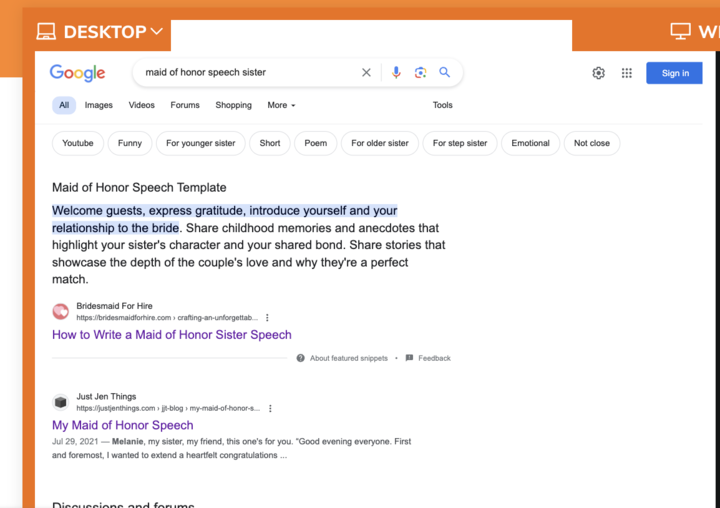Select the Youtube filter chip
The image size is (720, 508).
pos(78,143)
